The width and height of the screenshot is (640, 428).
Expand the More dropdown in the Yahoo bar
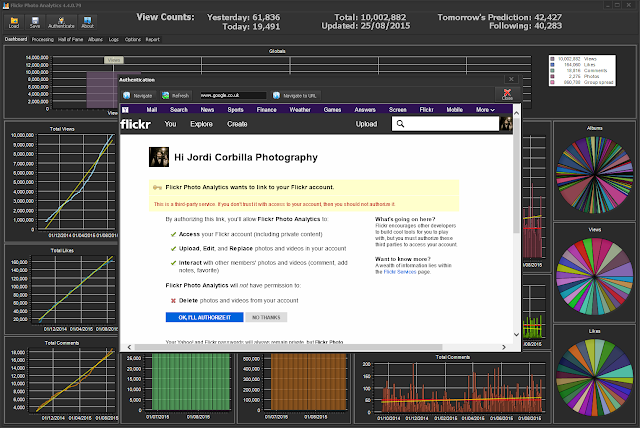[x=485, y=110]
